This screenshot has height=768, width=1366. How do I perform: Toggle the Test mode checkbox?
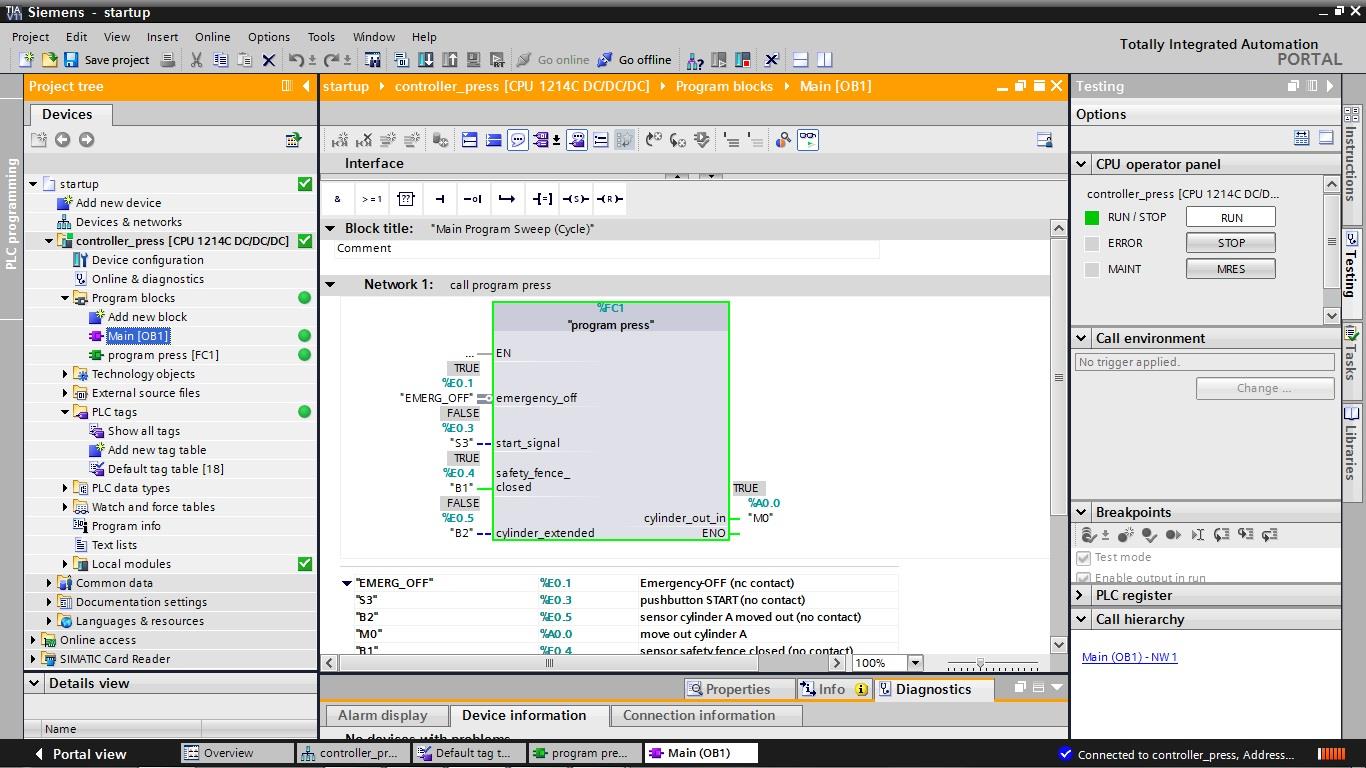[1083, 558]
